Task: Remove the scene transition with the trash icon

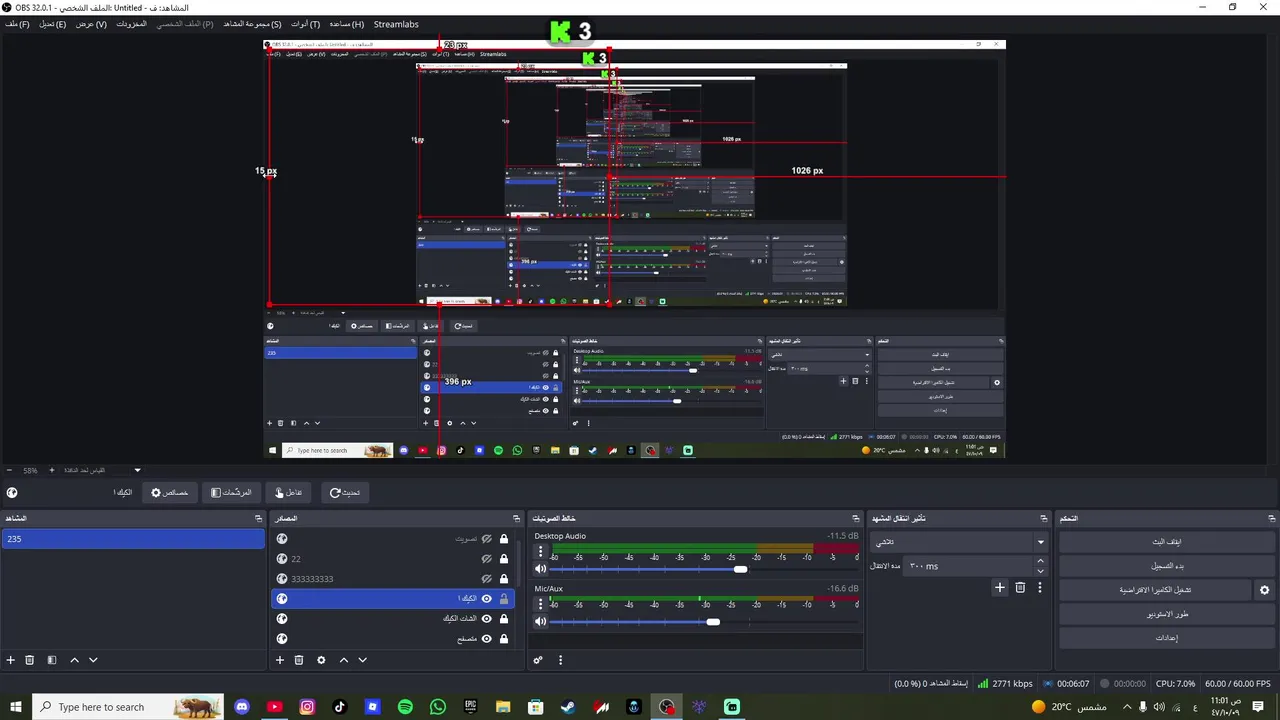Action: point(1020,588)
